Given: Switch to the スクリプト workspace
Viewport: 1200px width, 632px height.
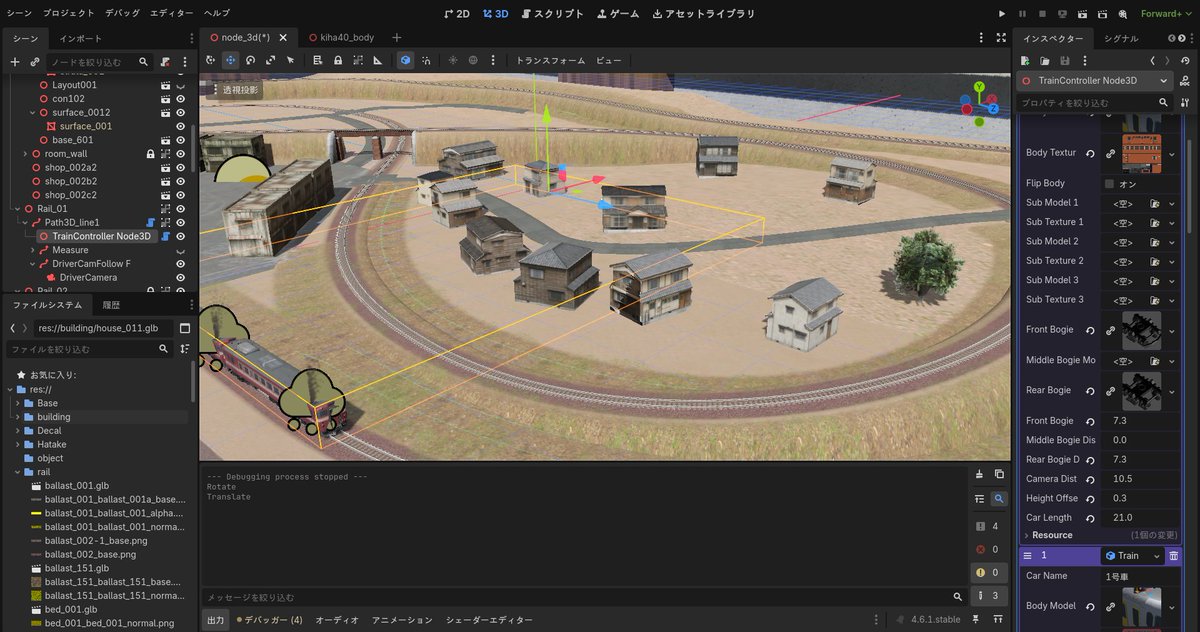Looking at the screenshot, I should (x=552, y=14).
